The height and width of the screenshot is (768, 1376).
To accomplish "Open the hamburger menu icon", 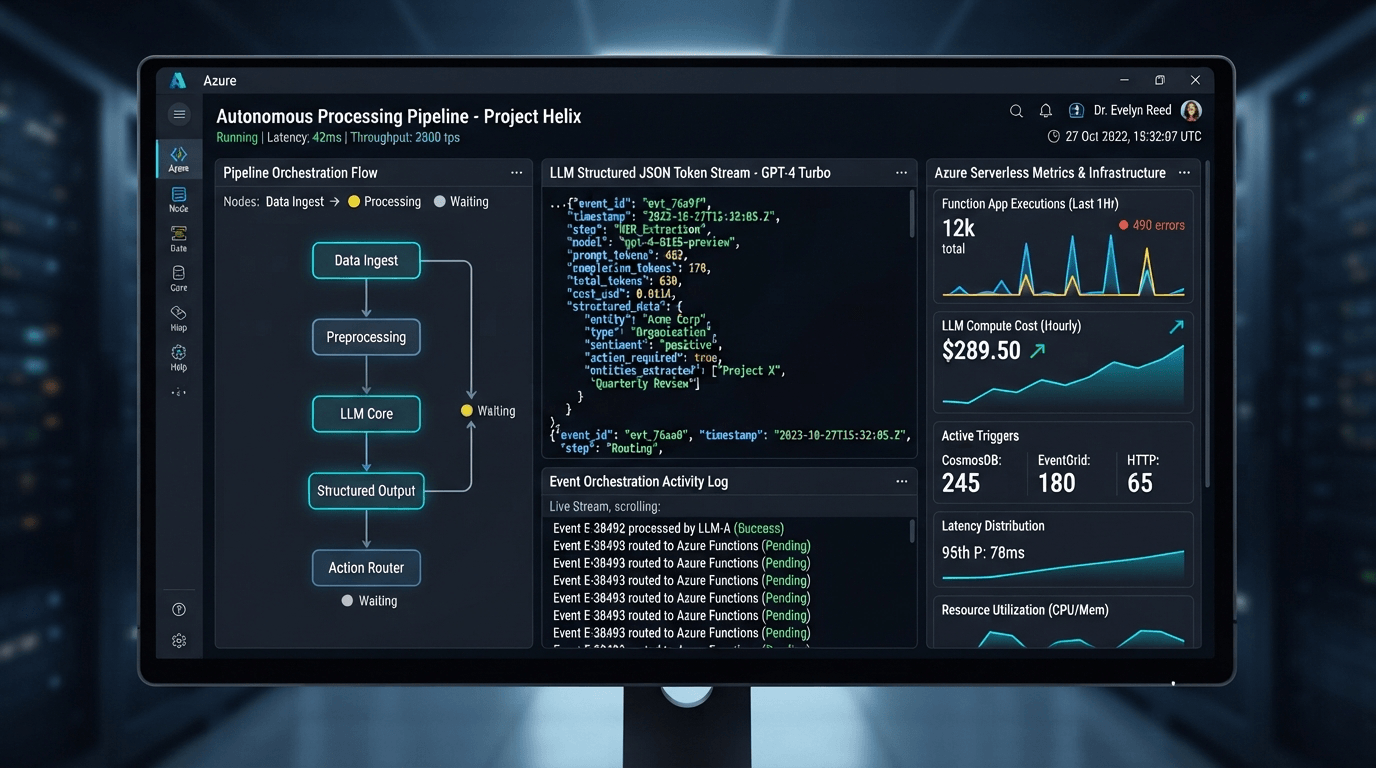I will point(179,114).
